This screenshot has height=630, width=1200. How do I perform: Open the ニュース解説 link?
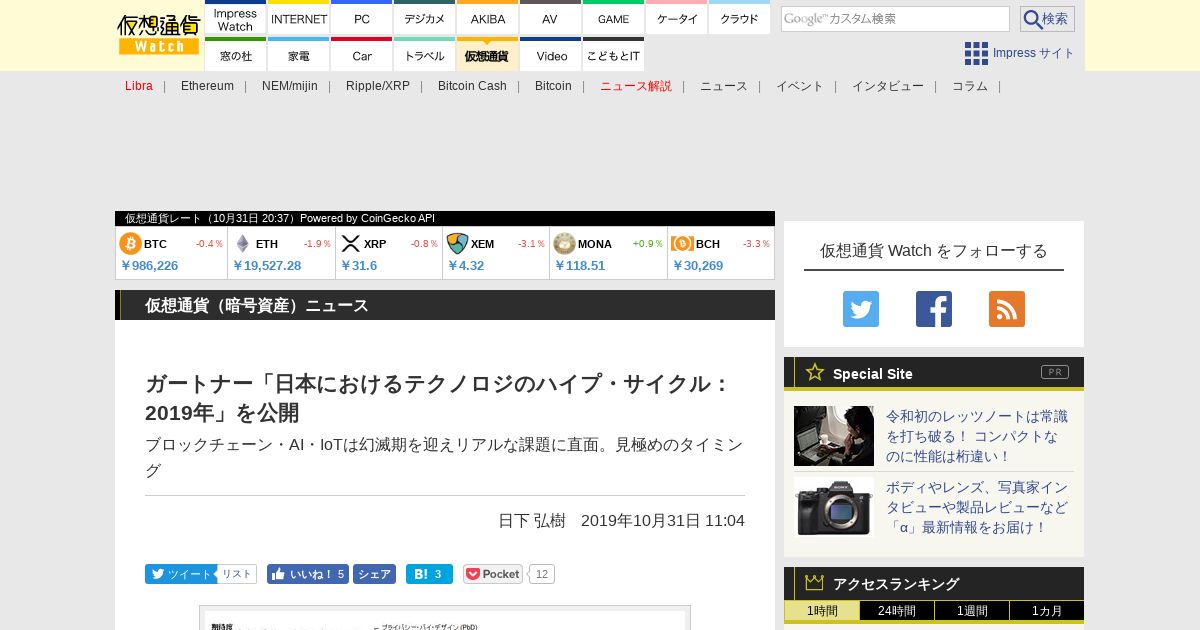click(x=636, y=86)
